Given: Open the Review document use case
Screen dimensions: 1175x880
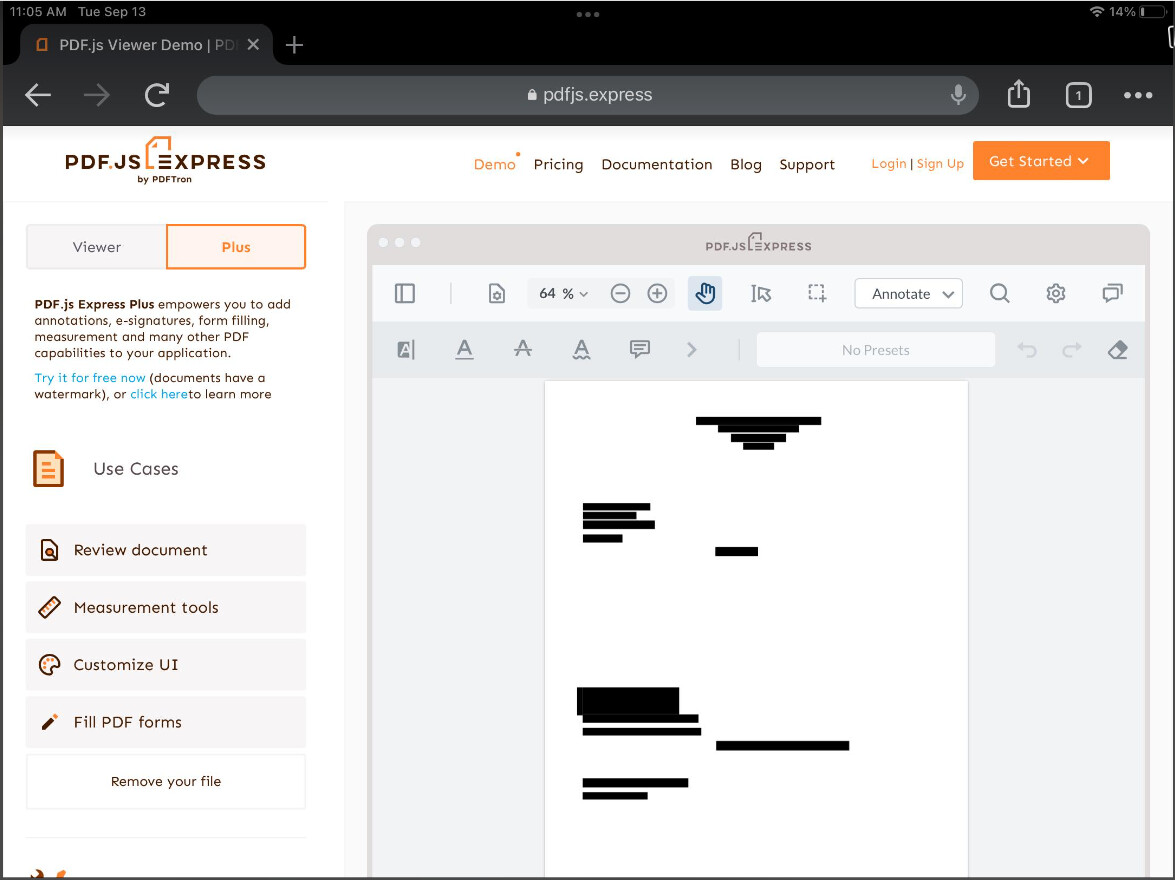Looking at the screenshot, I should click(166, 550).
